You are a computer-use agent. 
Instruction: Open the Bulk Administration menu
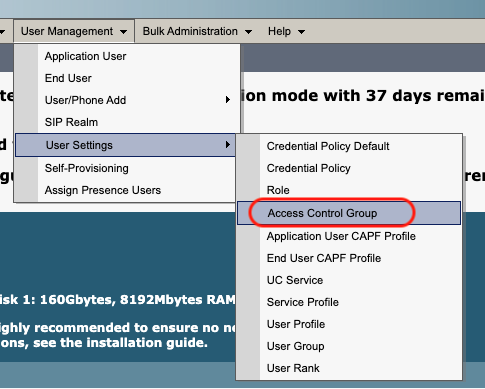click(x=197, y=31)
